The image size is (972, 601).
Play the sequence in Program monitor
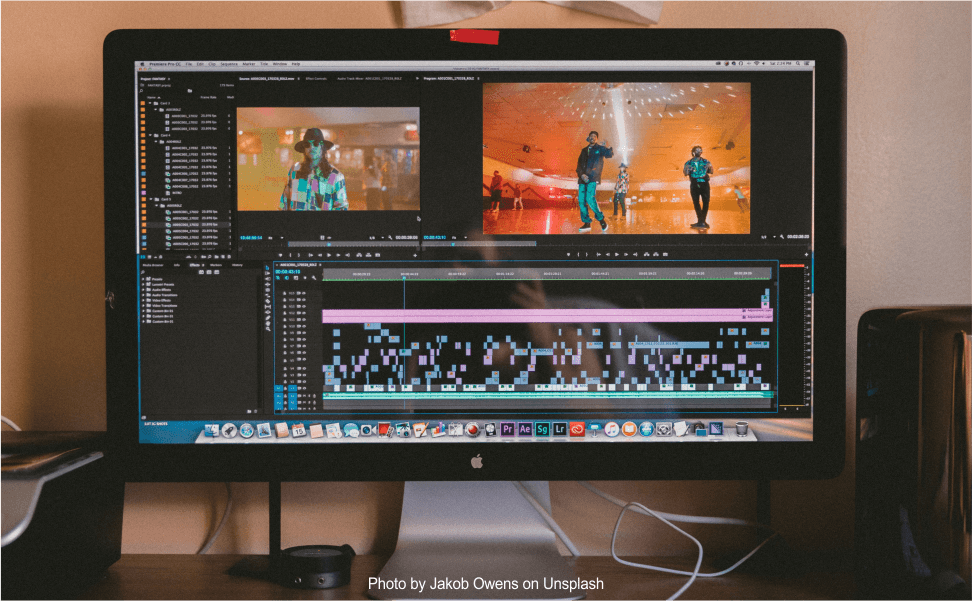point(616,254)
